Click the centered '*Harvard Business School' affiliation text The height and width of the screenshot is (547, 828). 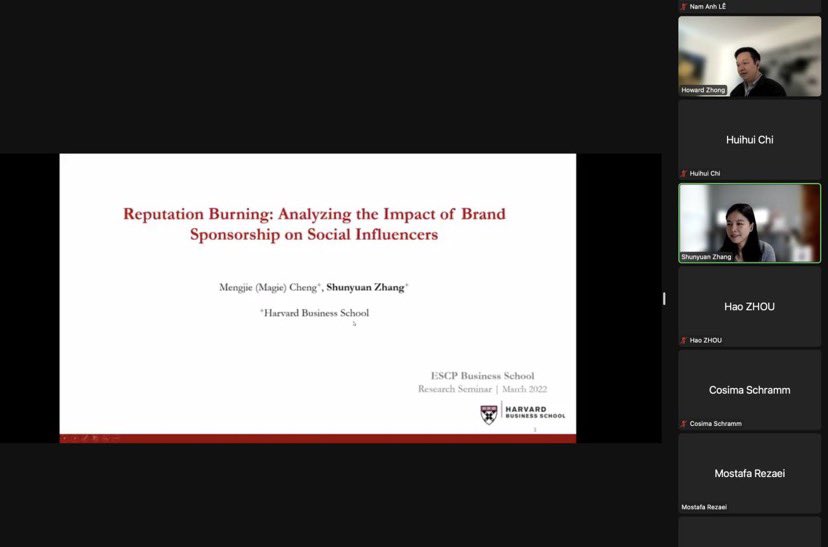pos(315,313)
